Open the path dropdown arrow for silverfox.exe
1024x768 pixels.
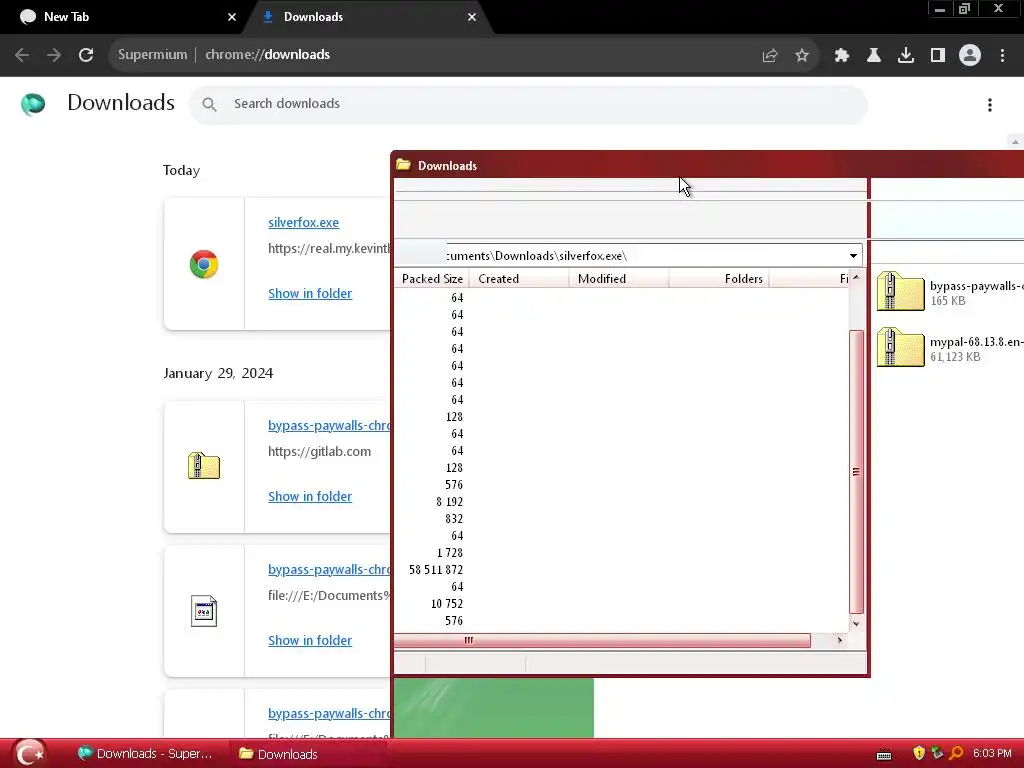point(853,255)
